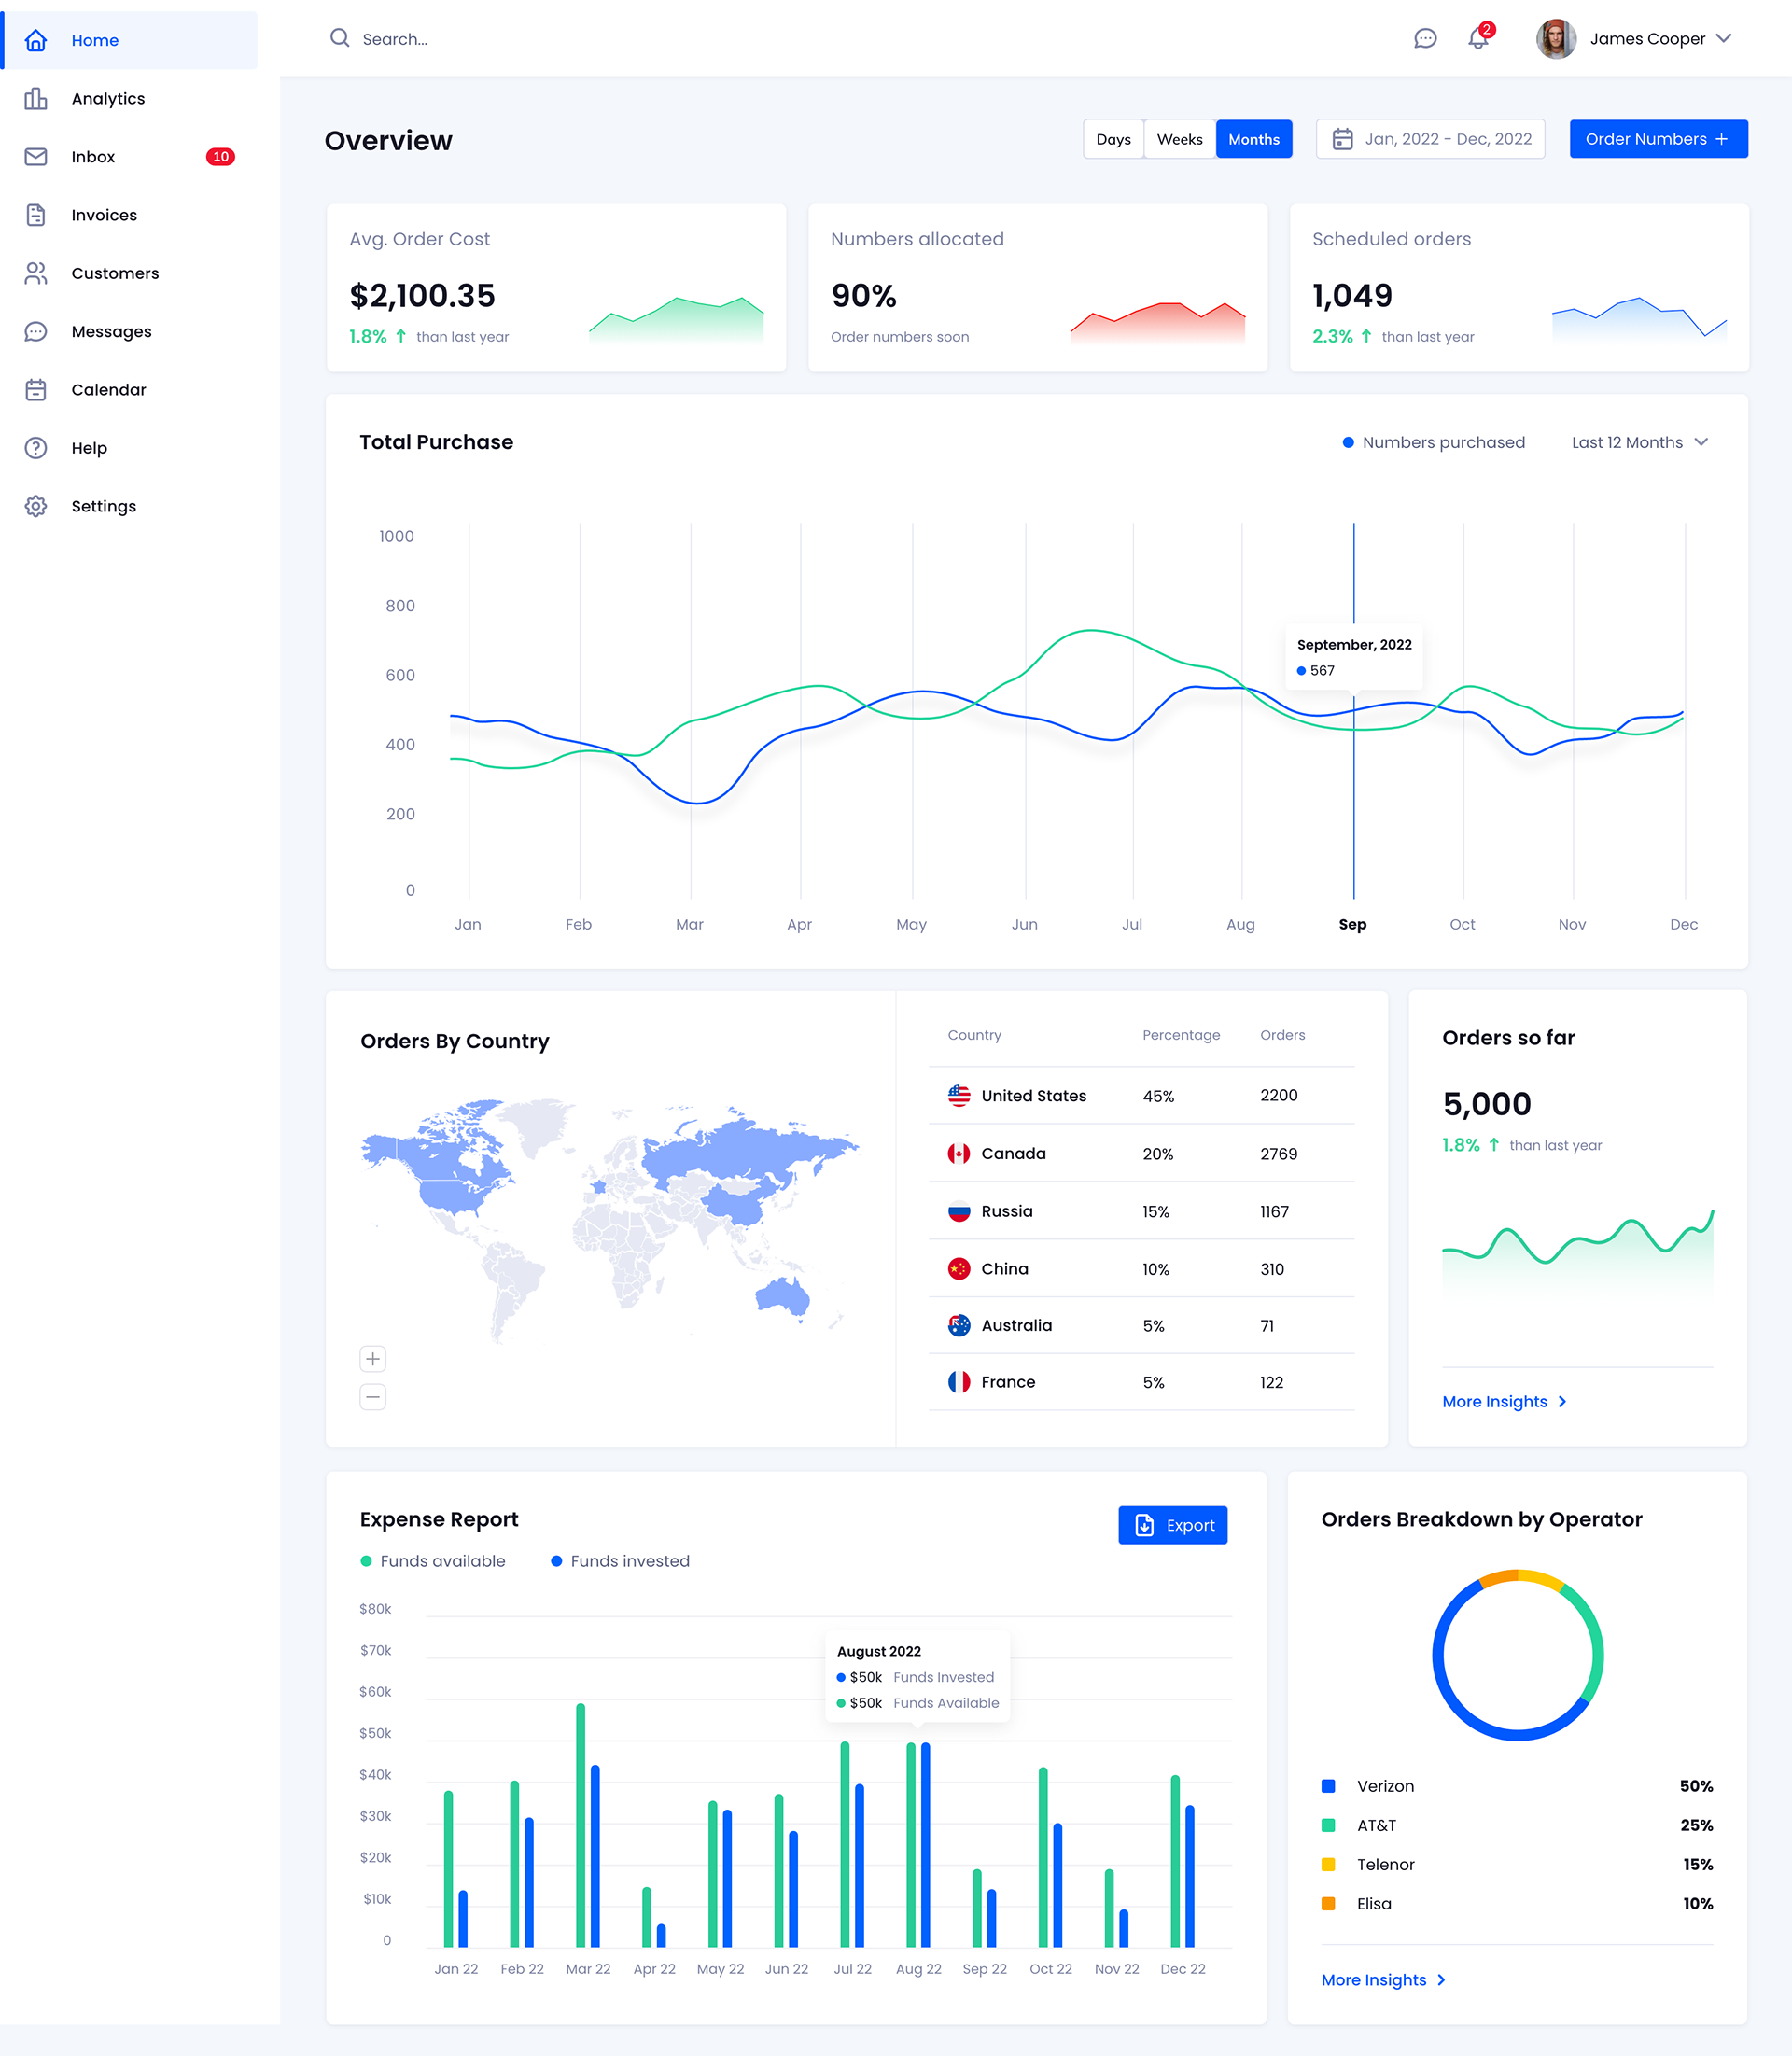Screen dimensions: 1792x2056
Task: Click the Inbox envelope icon
Action: pyautogui.click(x=36, y=157)
